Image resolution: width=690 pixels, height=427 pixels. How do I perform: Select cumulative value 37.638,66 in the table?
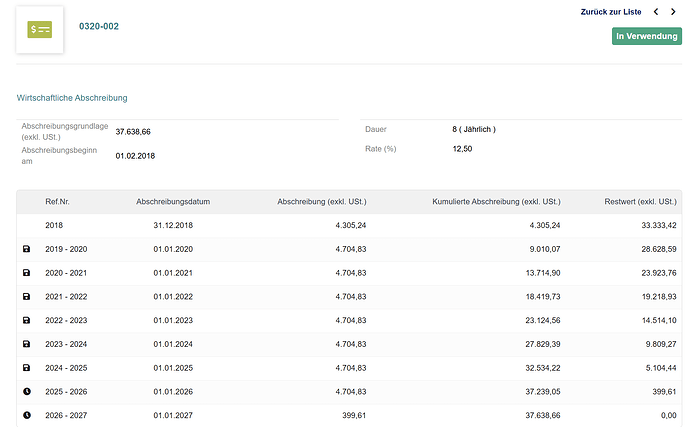543,415
